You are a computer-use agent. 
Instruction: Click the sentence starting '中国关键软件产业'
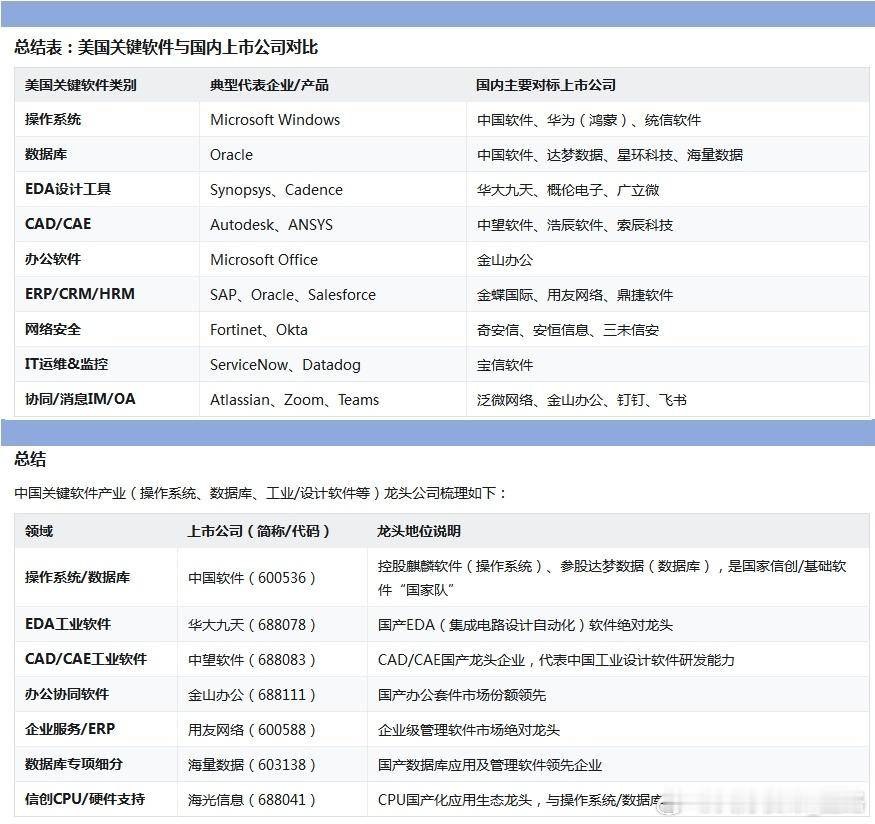click(x=261, y=493)
